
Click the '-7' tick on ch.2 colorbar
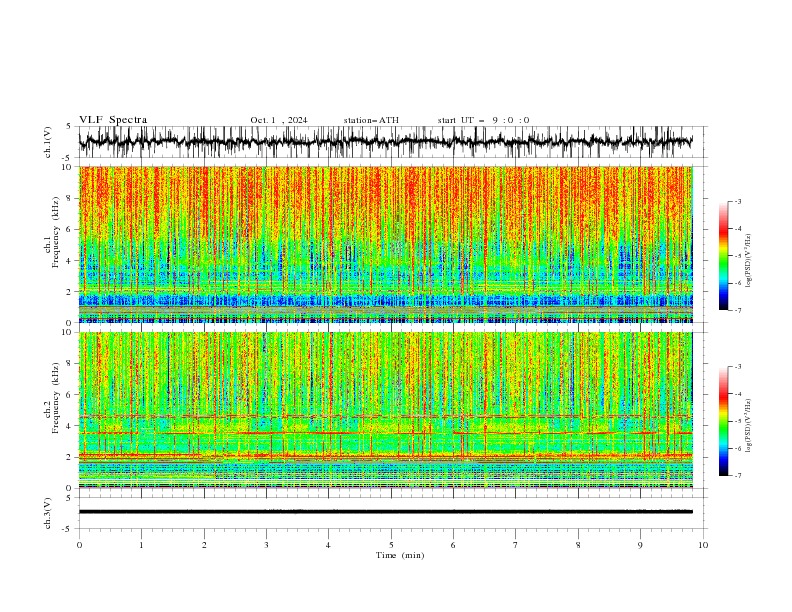point(737,476)
